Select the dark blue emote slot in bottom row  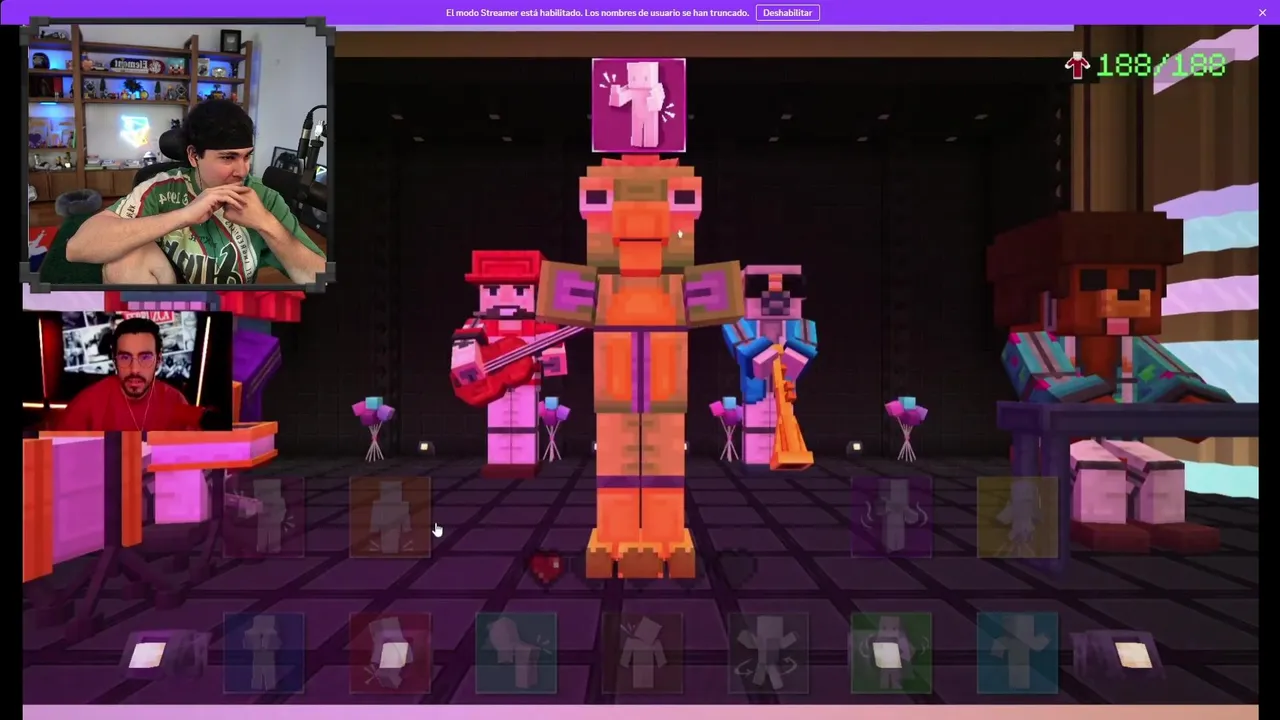[x=265, y=653]
